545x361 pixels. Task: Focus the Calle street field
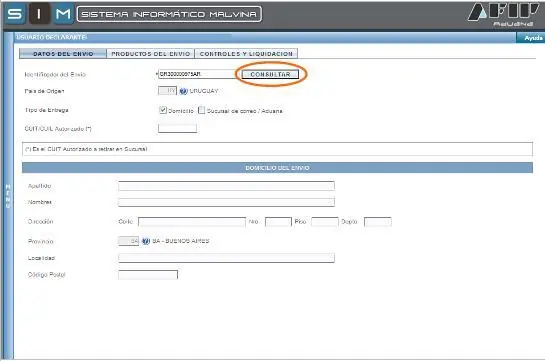tap(192, 222)
